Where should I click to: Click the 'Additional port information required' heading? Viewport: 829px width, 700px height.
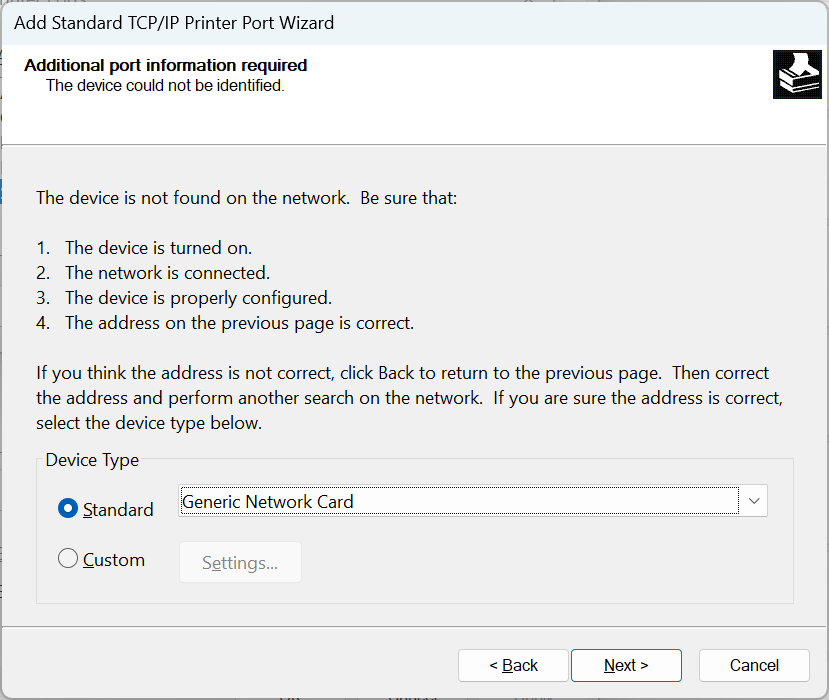[x=166, y=66]
